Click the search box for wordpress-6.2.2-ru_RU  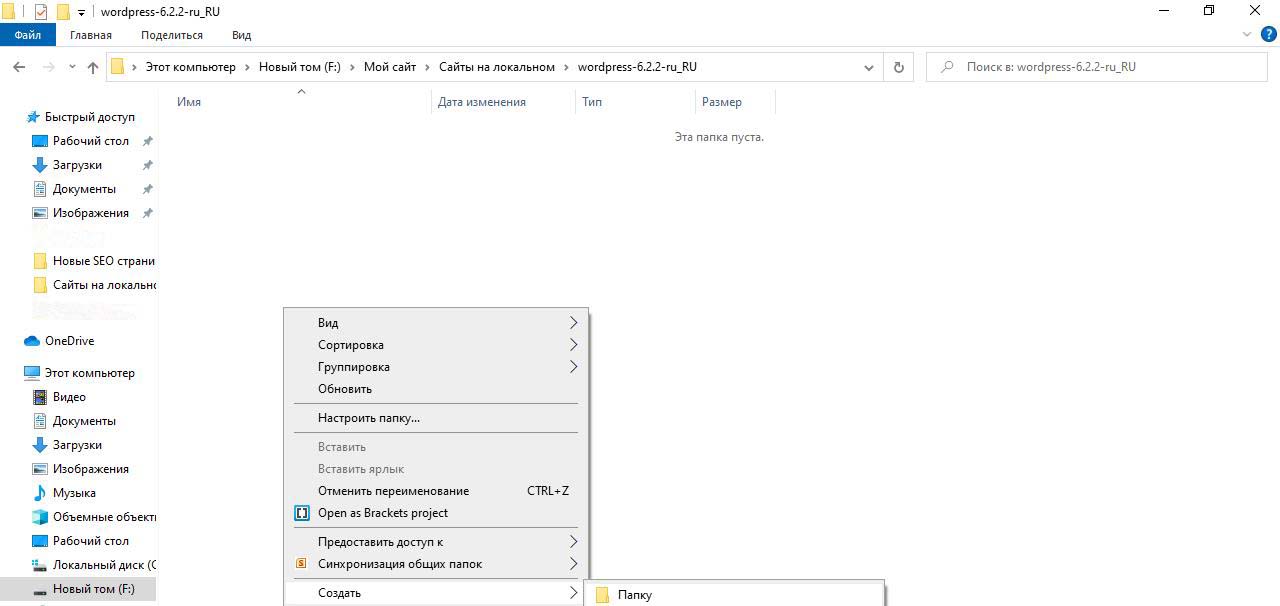pos(1100,67)
